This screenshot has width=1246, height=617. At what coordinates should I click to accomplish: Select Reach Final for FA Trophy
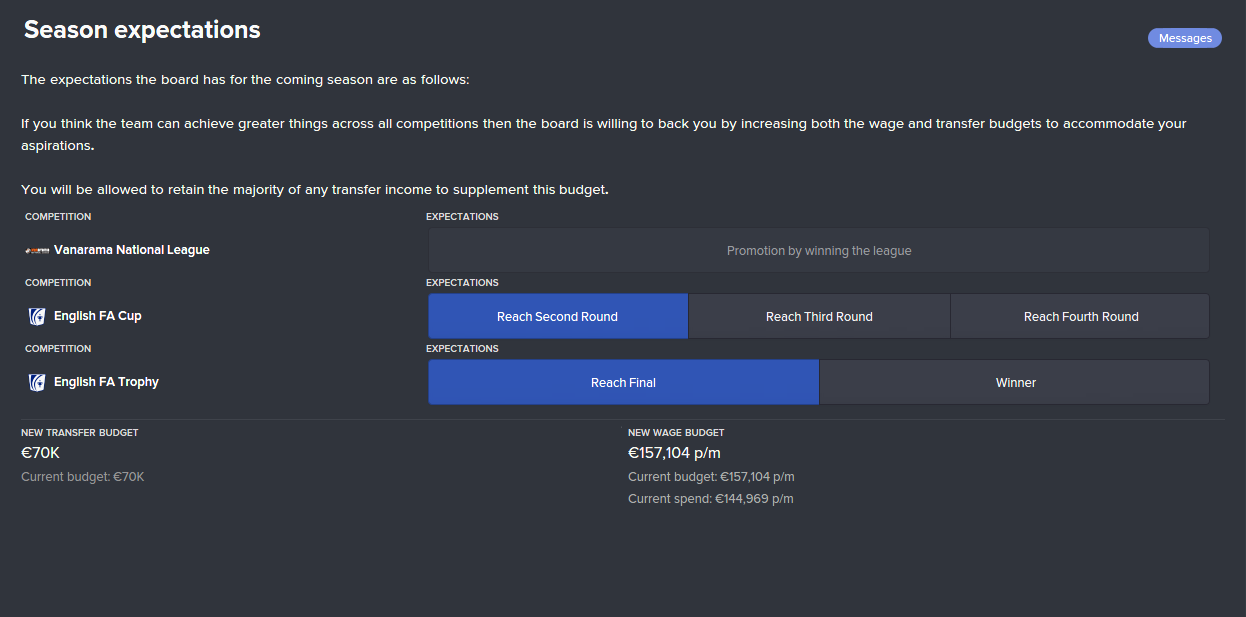click(623, 383)
